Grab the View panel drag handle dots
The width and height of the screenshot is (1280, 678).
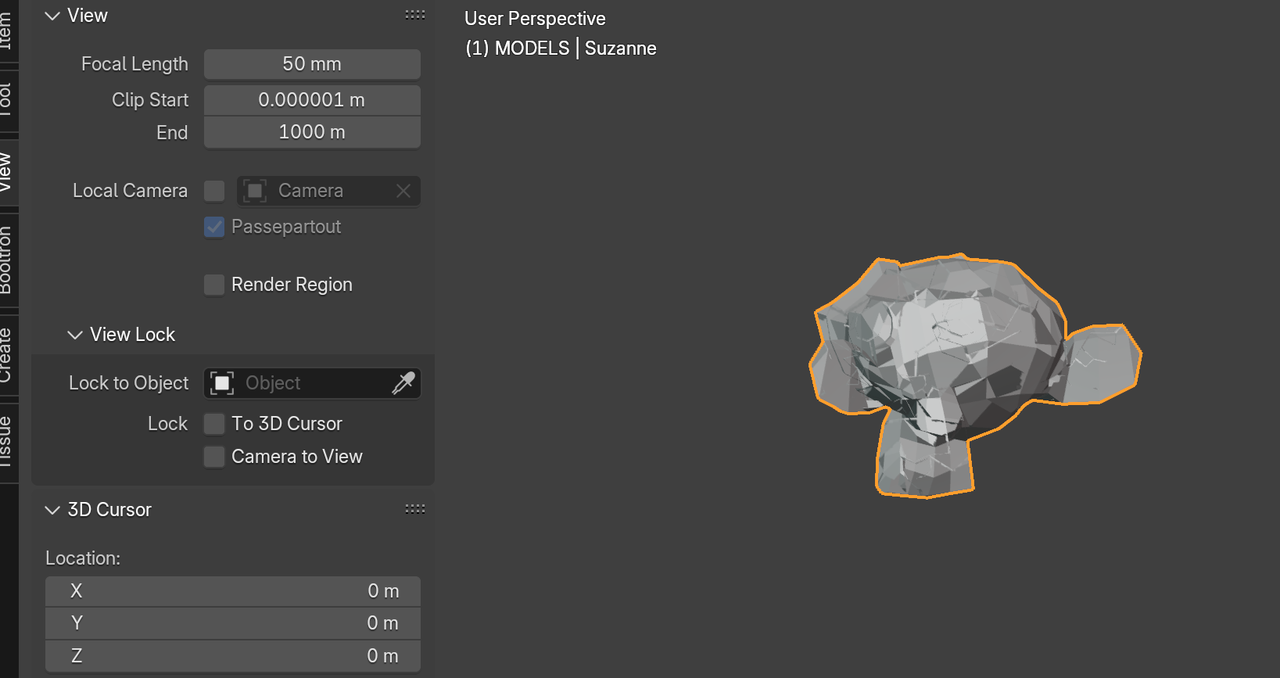click(415, 15)
